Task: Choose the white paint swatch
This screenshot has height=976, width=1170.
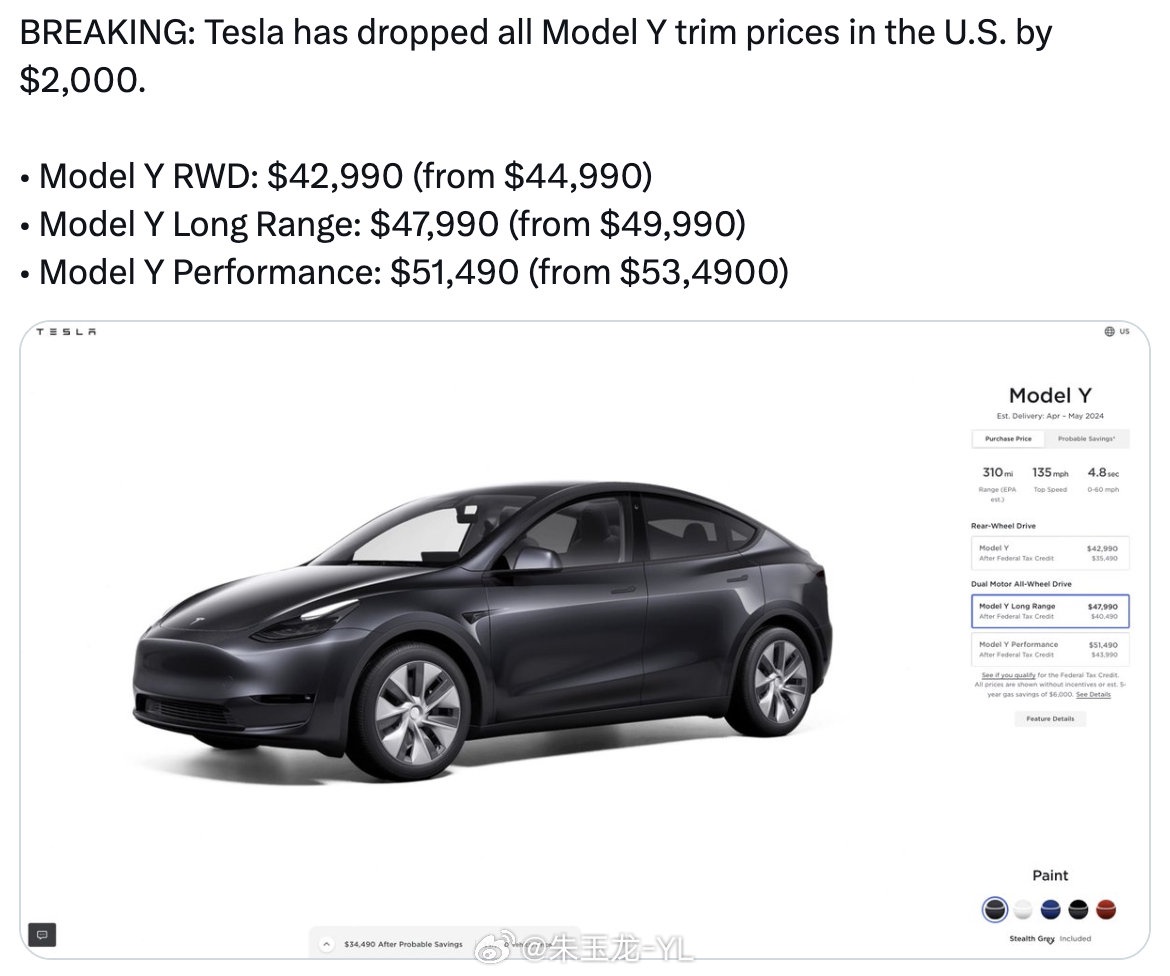Action: [x=1022, y=909]
